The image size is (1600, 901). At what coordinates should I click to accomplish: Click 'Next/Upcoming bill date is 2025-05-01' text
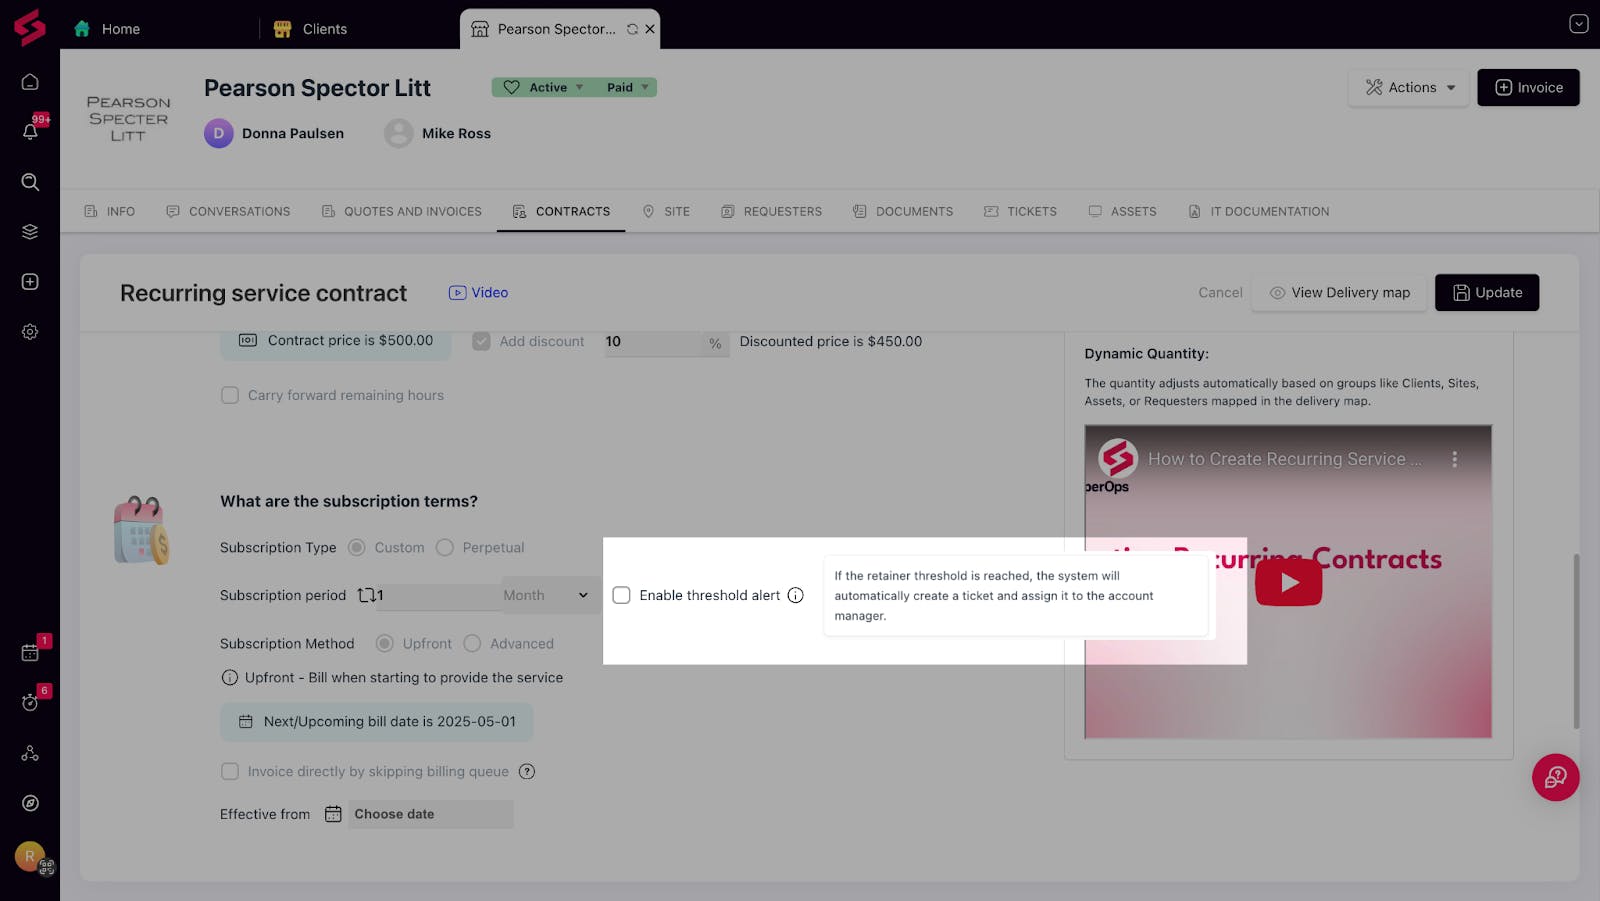coord(390,721)
